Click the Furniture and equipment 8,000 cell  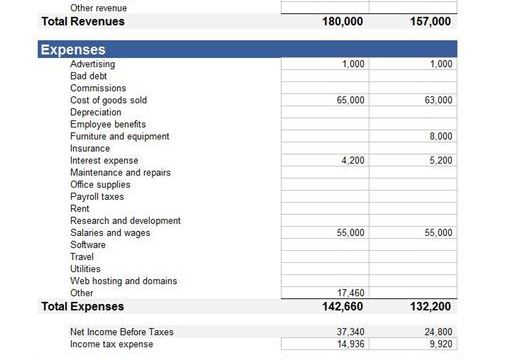pyautogui.click(x=413, y=136)
